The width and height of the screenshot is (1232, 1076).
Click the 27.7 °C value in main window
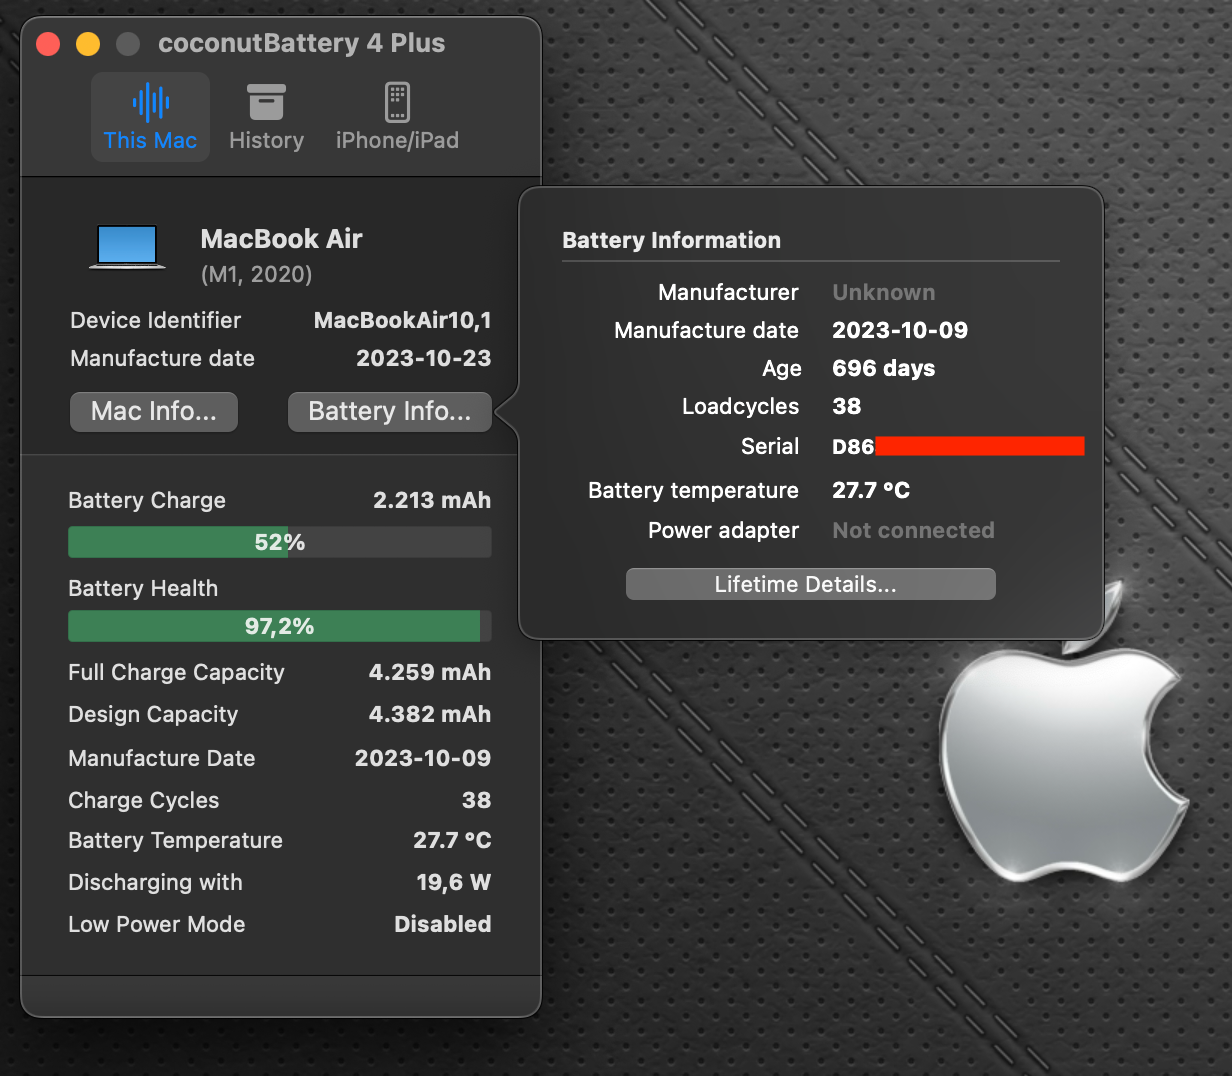point(453,840)
